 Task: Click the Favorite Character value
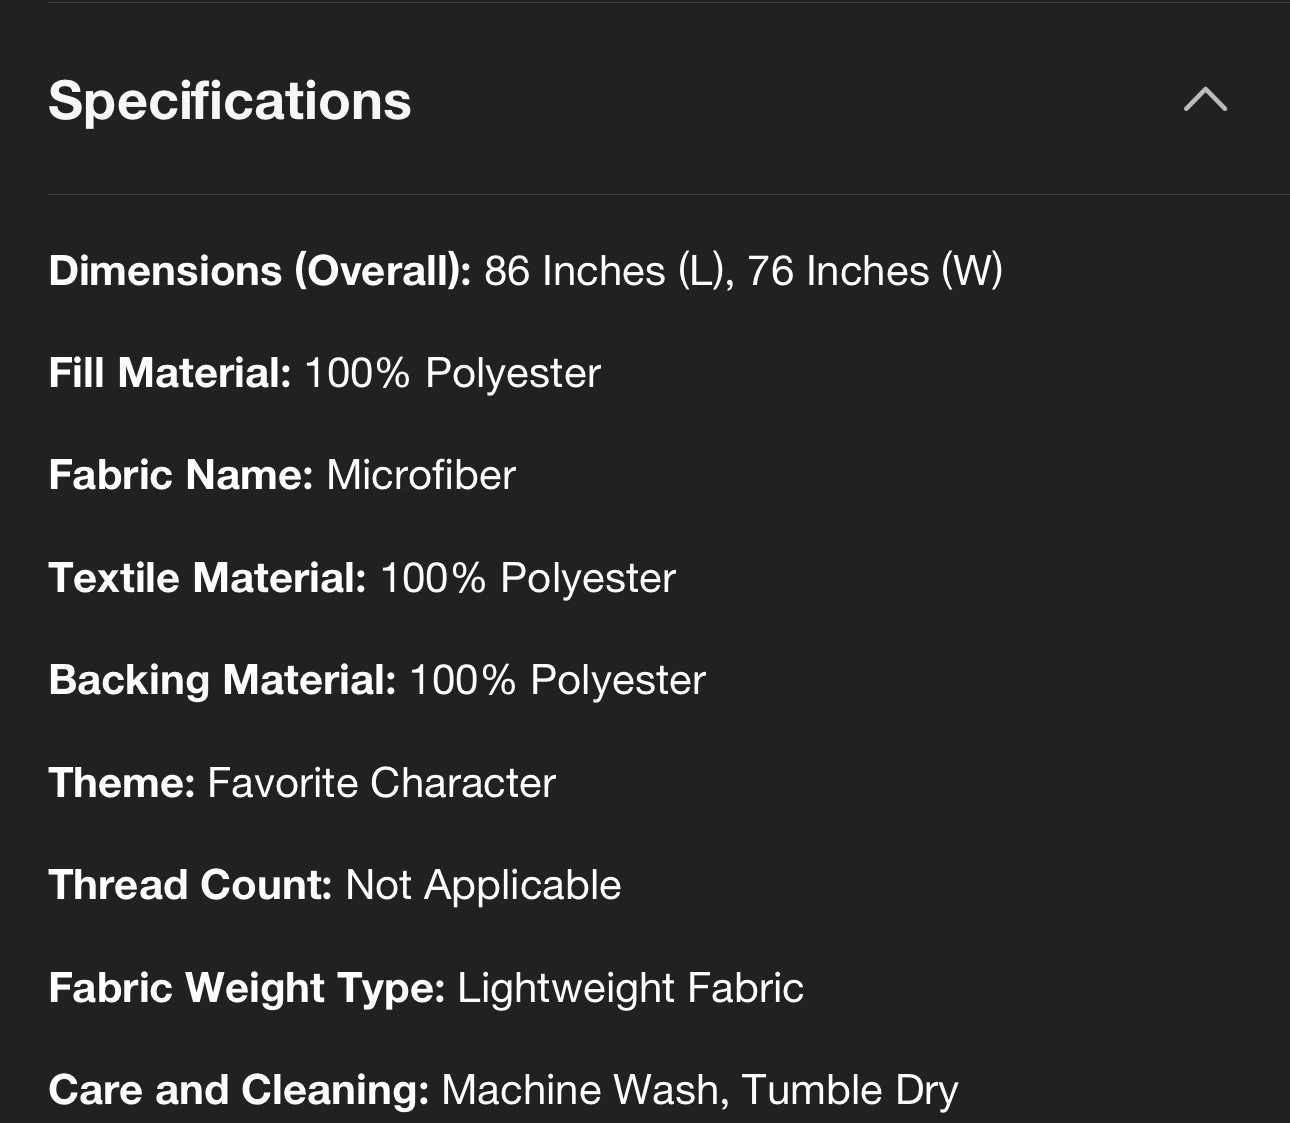click(381, 783)
